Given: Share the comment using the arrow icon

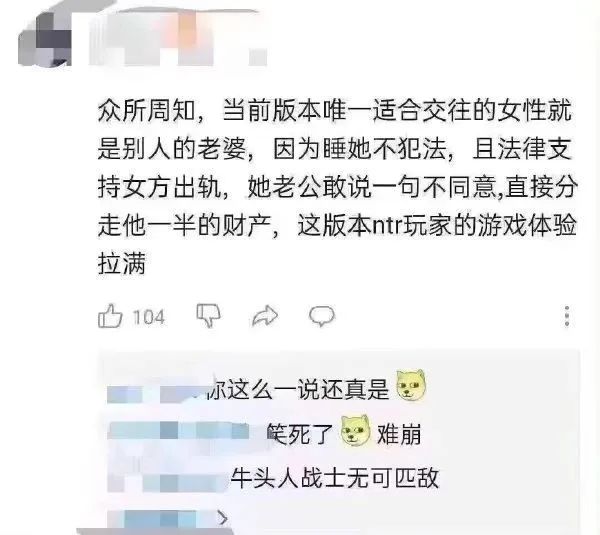Looking at the screenshot, I should coord(265,316).
